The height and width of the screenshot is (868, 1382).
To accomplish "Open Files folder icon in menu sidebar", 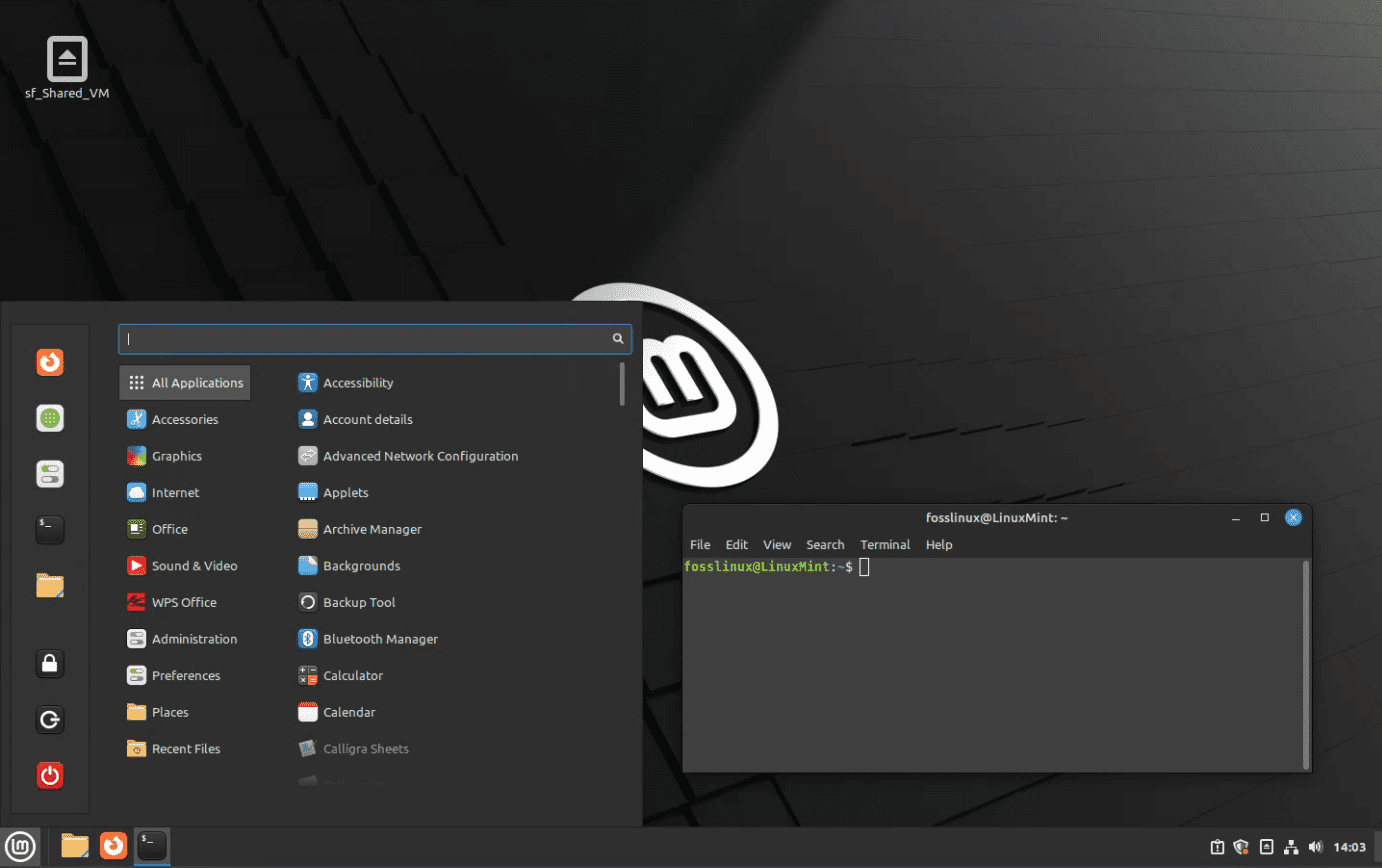I will coord(50,585).
